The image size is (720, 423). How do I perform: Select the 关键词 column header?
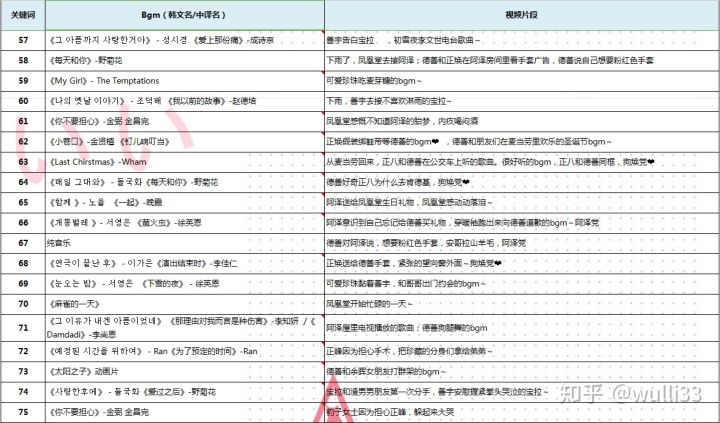coord(23,15)
